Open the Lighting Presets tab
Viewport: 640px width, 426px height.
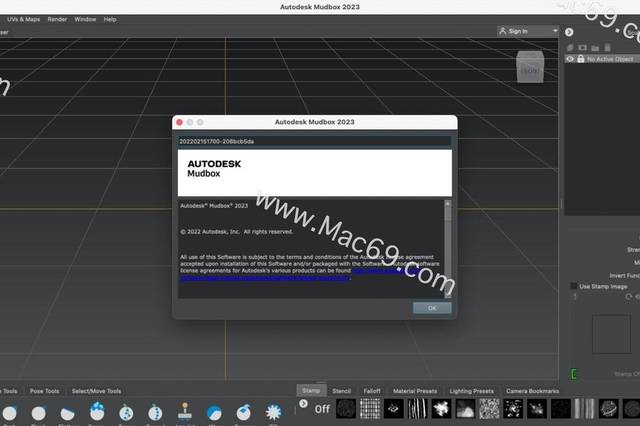point(471,391)
